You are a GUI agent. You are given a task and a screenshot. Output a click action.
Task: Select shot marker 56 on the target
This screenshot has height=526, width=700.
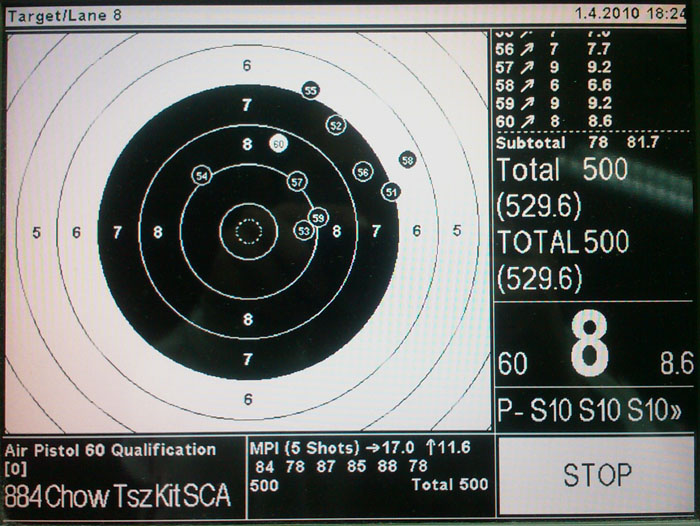(363, 172)
